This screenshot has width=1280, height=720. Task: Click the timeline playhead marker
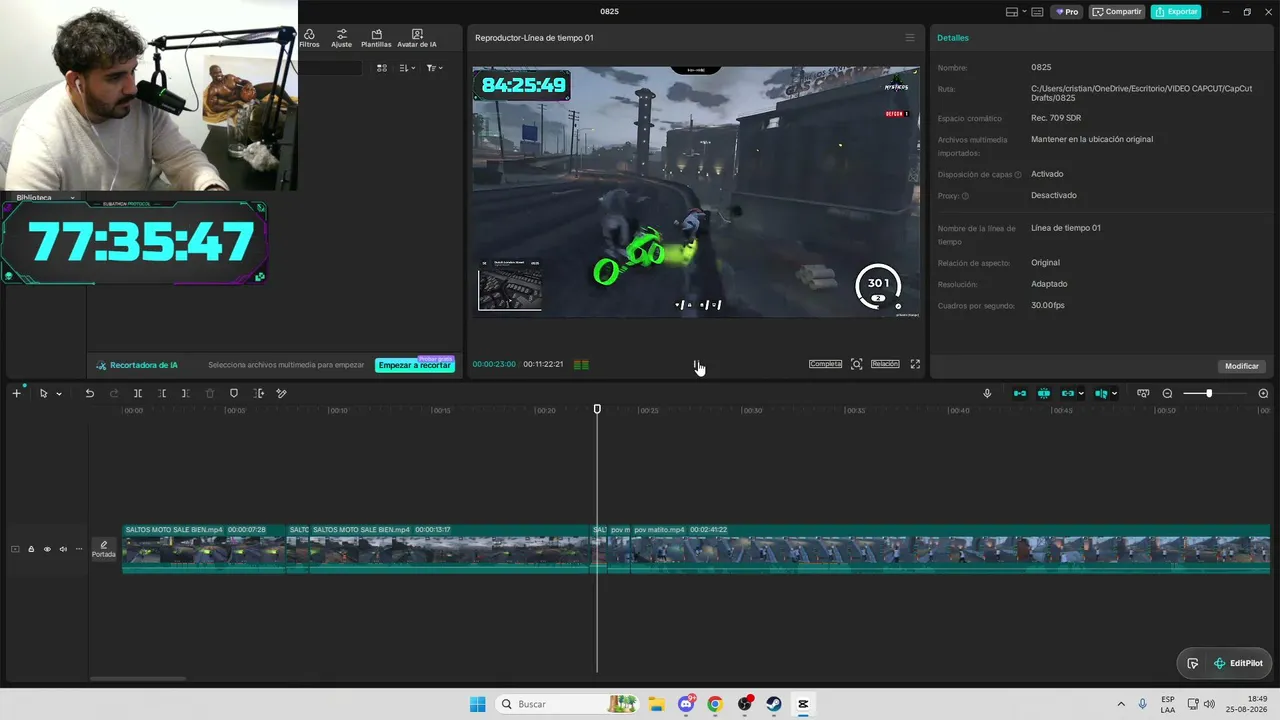(597, 409)
